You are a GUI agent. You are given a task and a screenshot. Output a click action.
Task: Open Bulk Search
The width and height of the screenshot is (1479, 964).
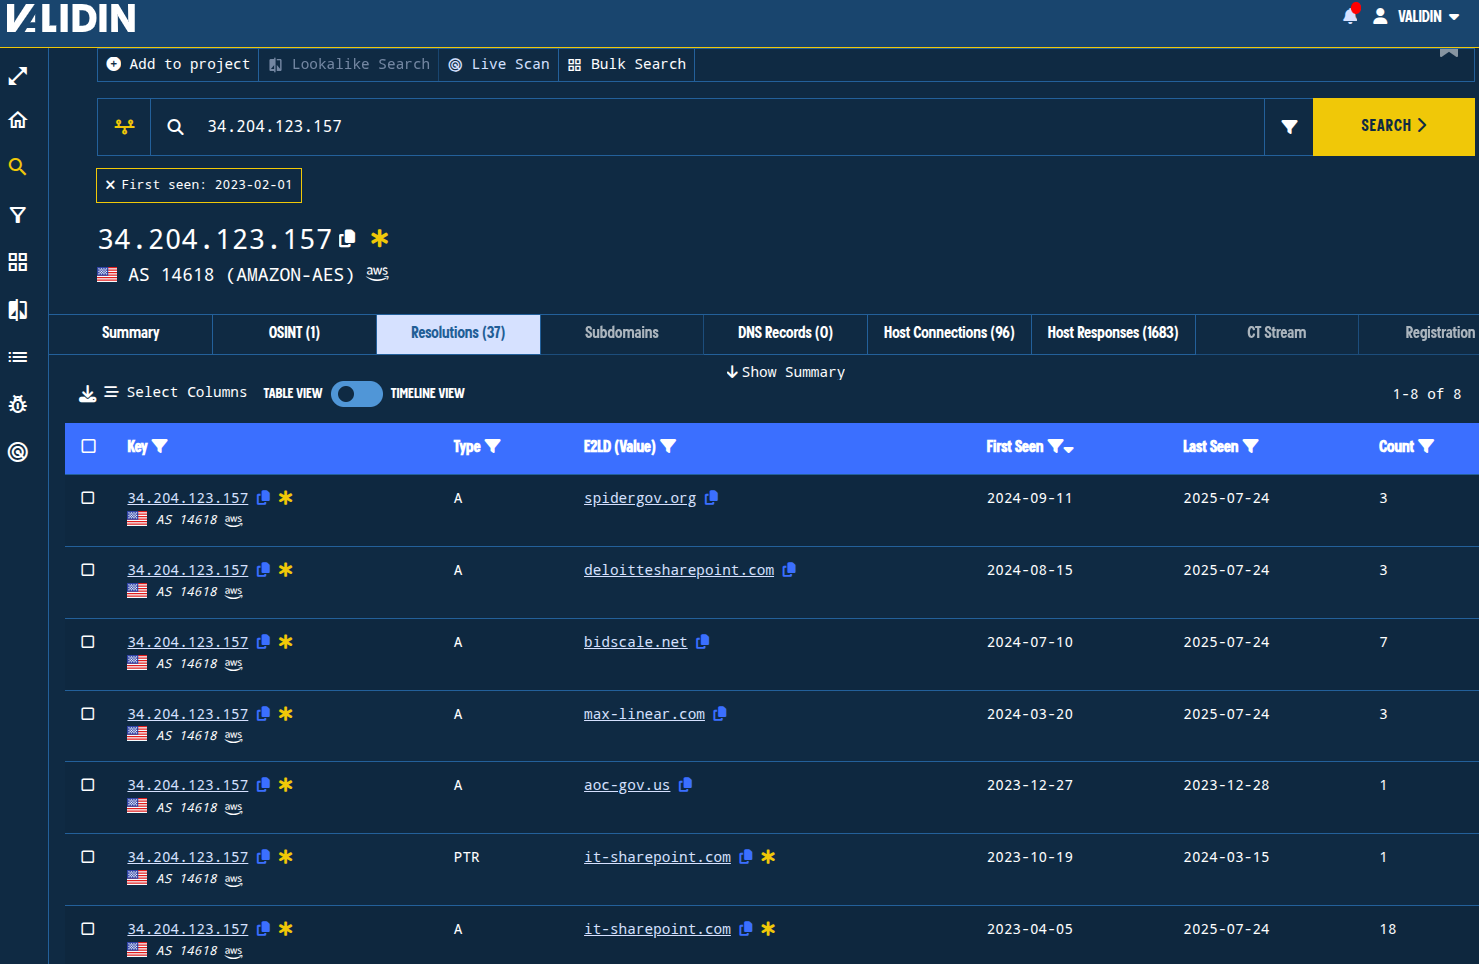click(x=627, y=64)
